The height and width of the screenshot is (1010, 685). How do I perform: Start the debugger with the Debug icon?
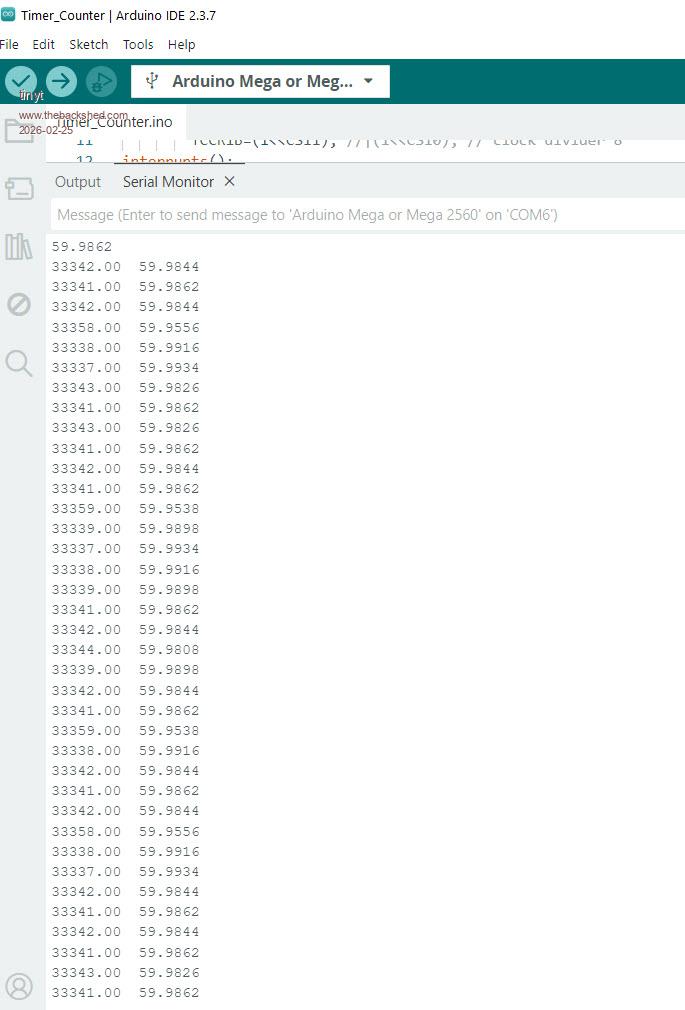click(x=101, y=81)
